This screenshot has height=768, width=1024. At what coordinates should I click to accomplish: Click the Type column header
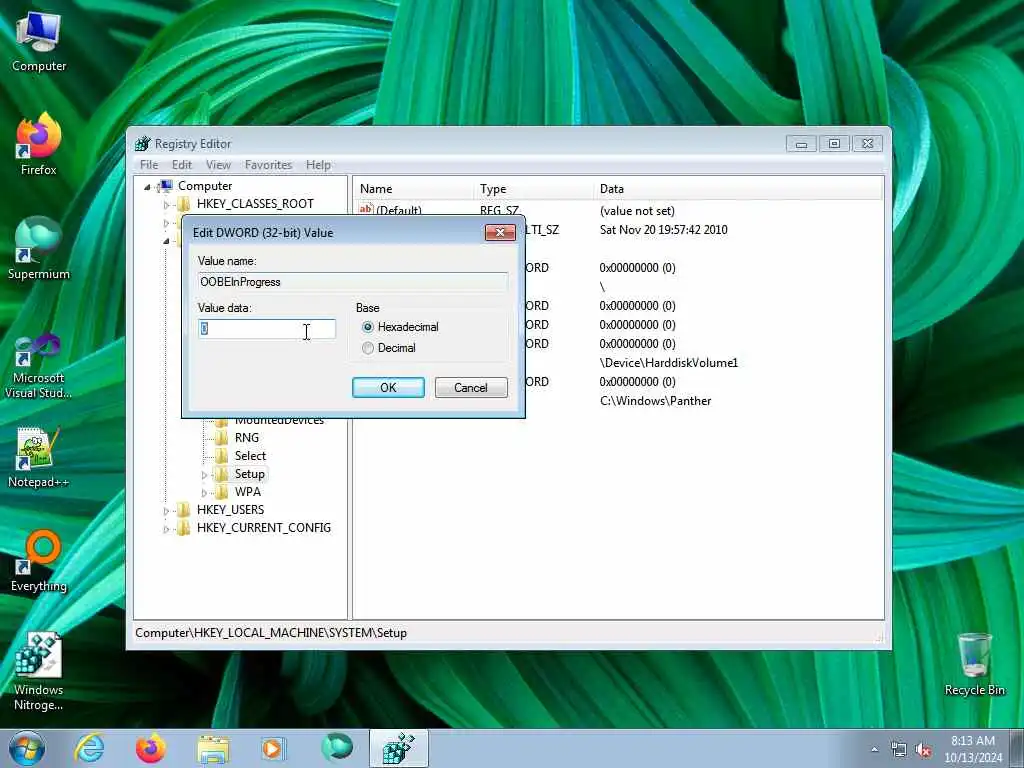533,189
